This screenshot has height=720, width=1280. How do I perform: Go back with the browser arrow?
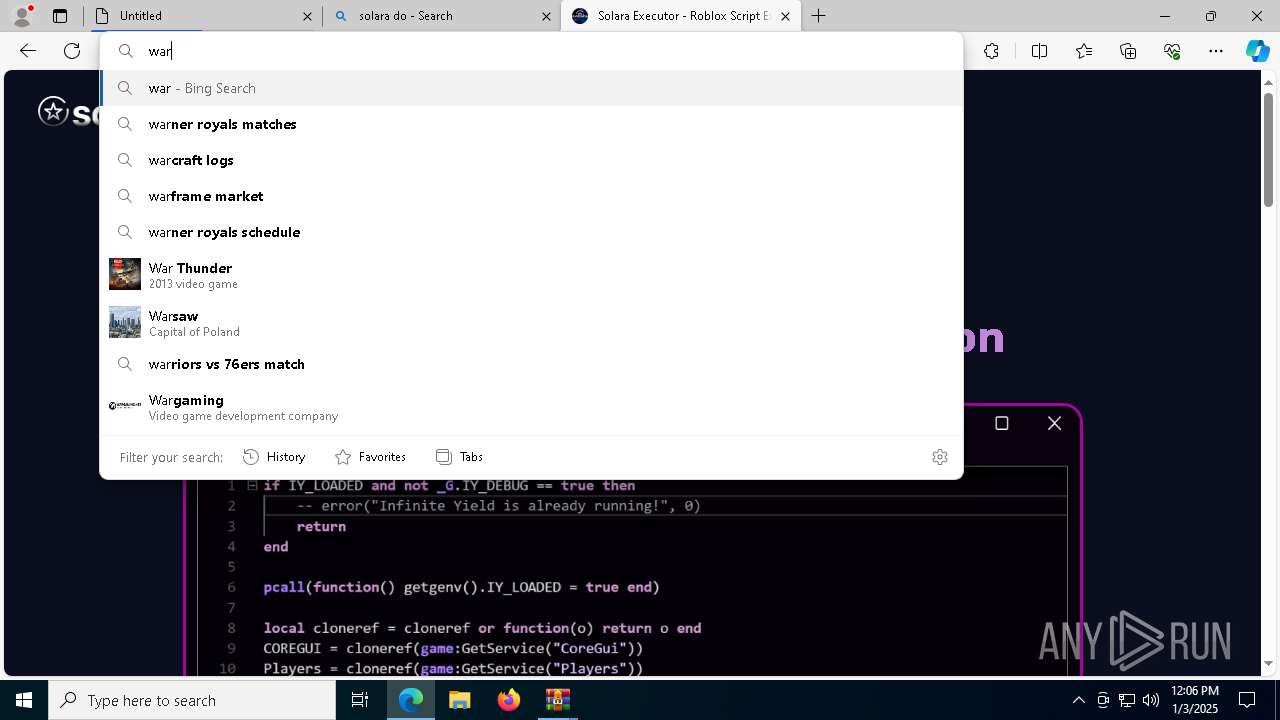(28, 51)
